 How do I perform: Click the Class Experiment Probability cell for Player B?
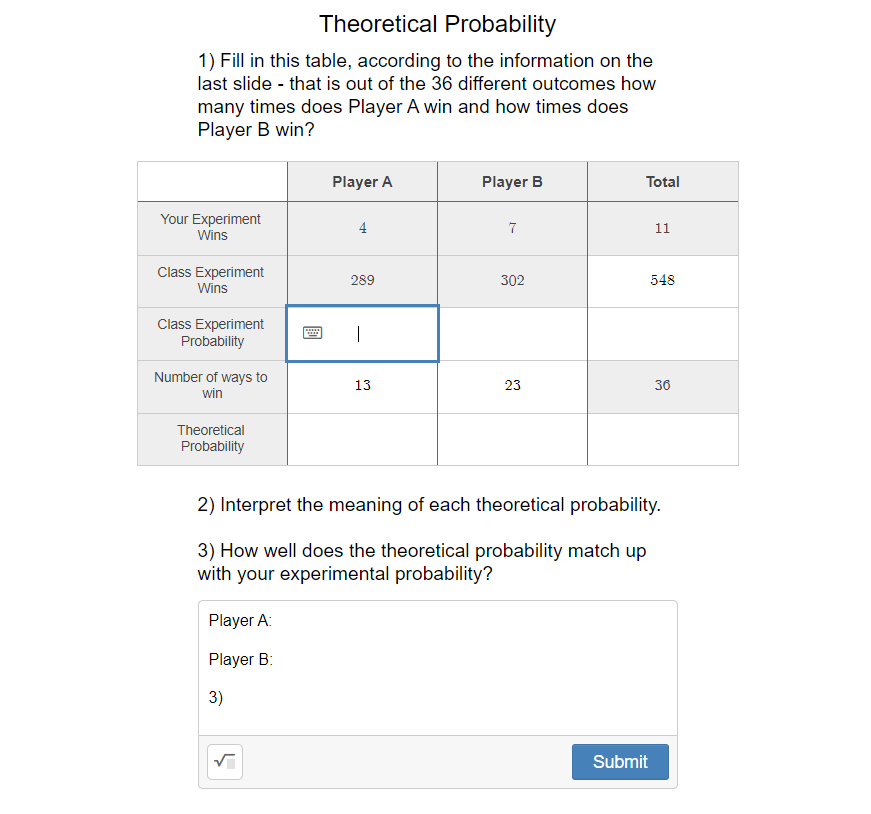point(512,333)
